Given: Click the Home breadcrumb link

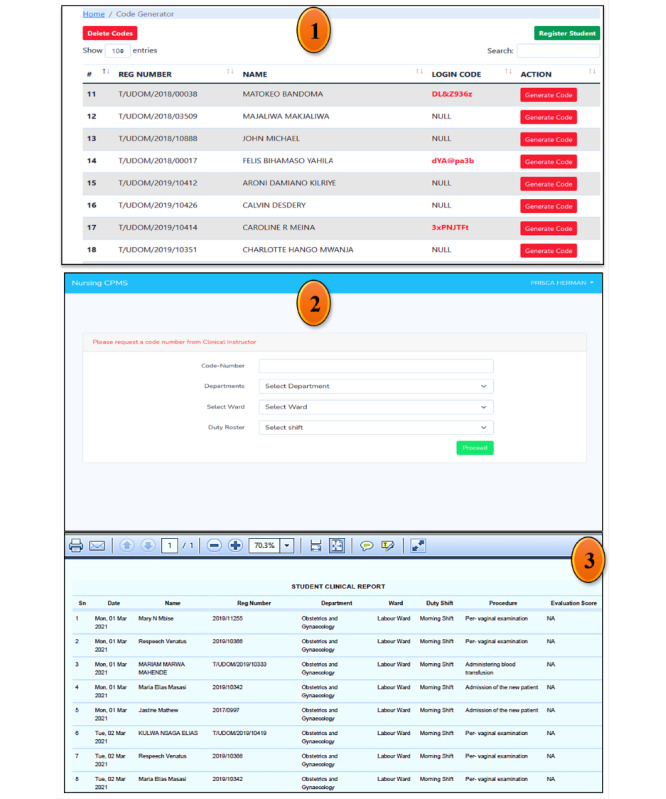Looking at the screenshot, I should pyautogui.click(x=94, y=14).
